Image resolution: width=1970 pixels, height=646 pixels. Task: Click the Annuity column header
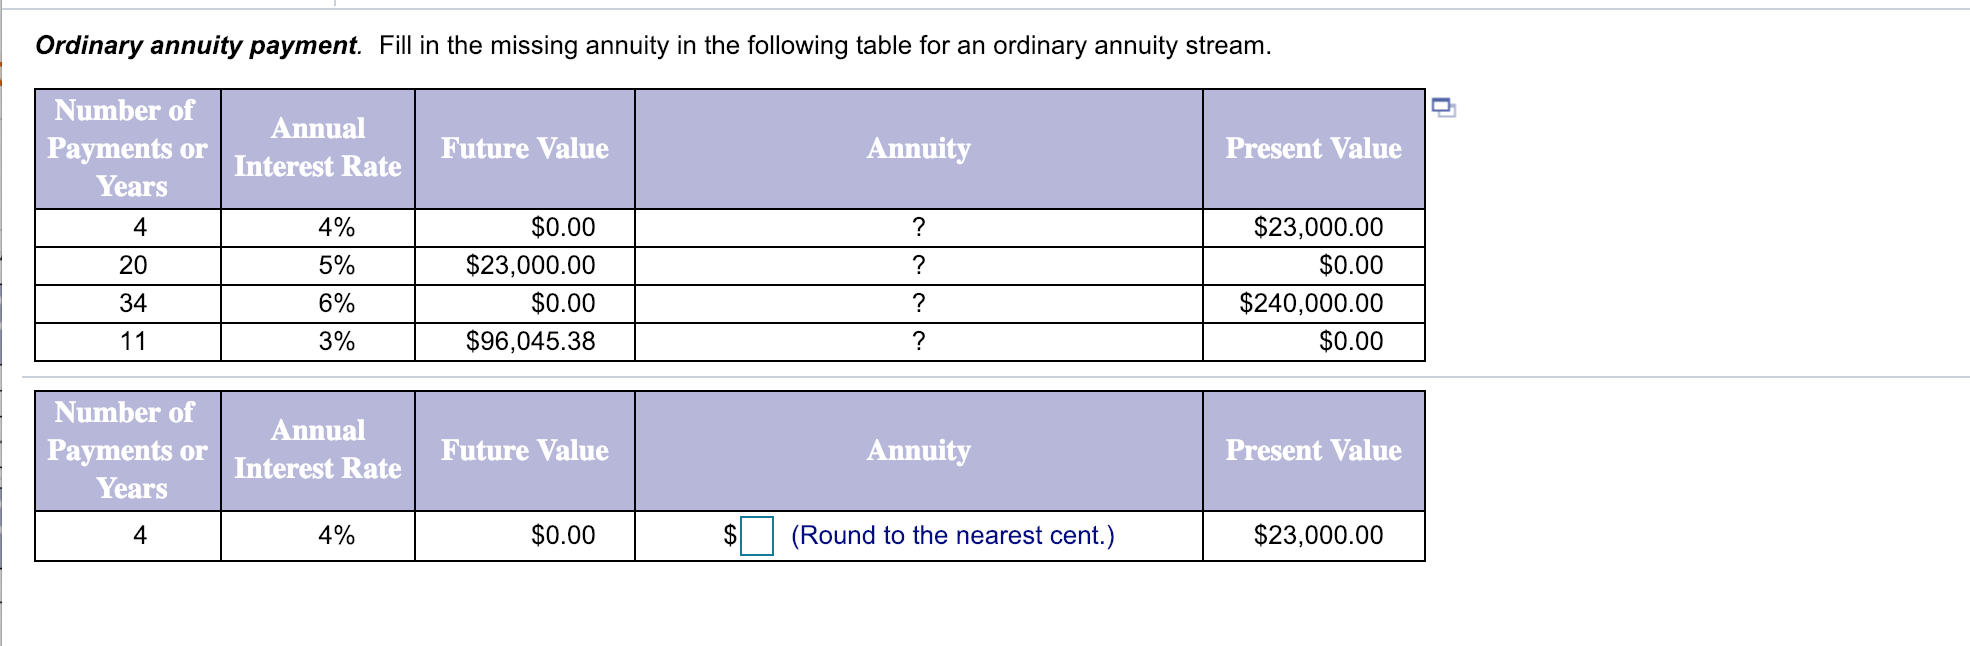(917, 149)
